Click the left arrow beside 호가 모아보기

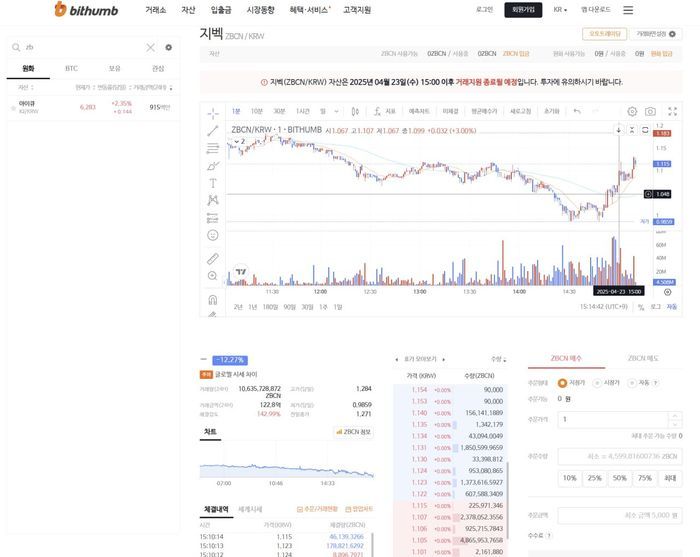click(x=396, y=359)
